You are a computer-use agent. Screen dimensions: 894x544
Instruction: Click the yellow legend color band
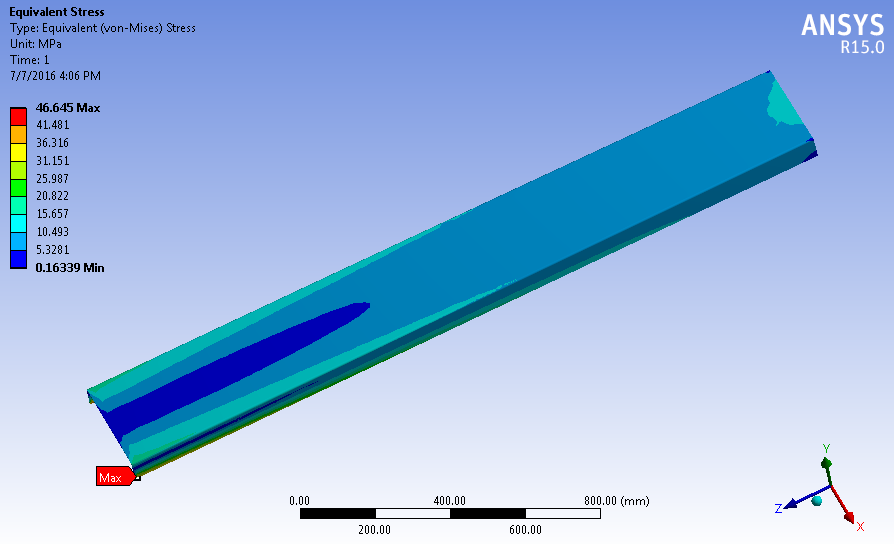(18, 152)
